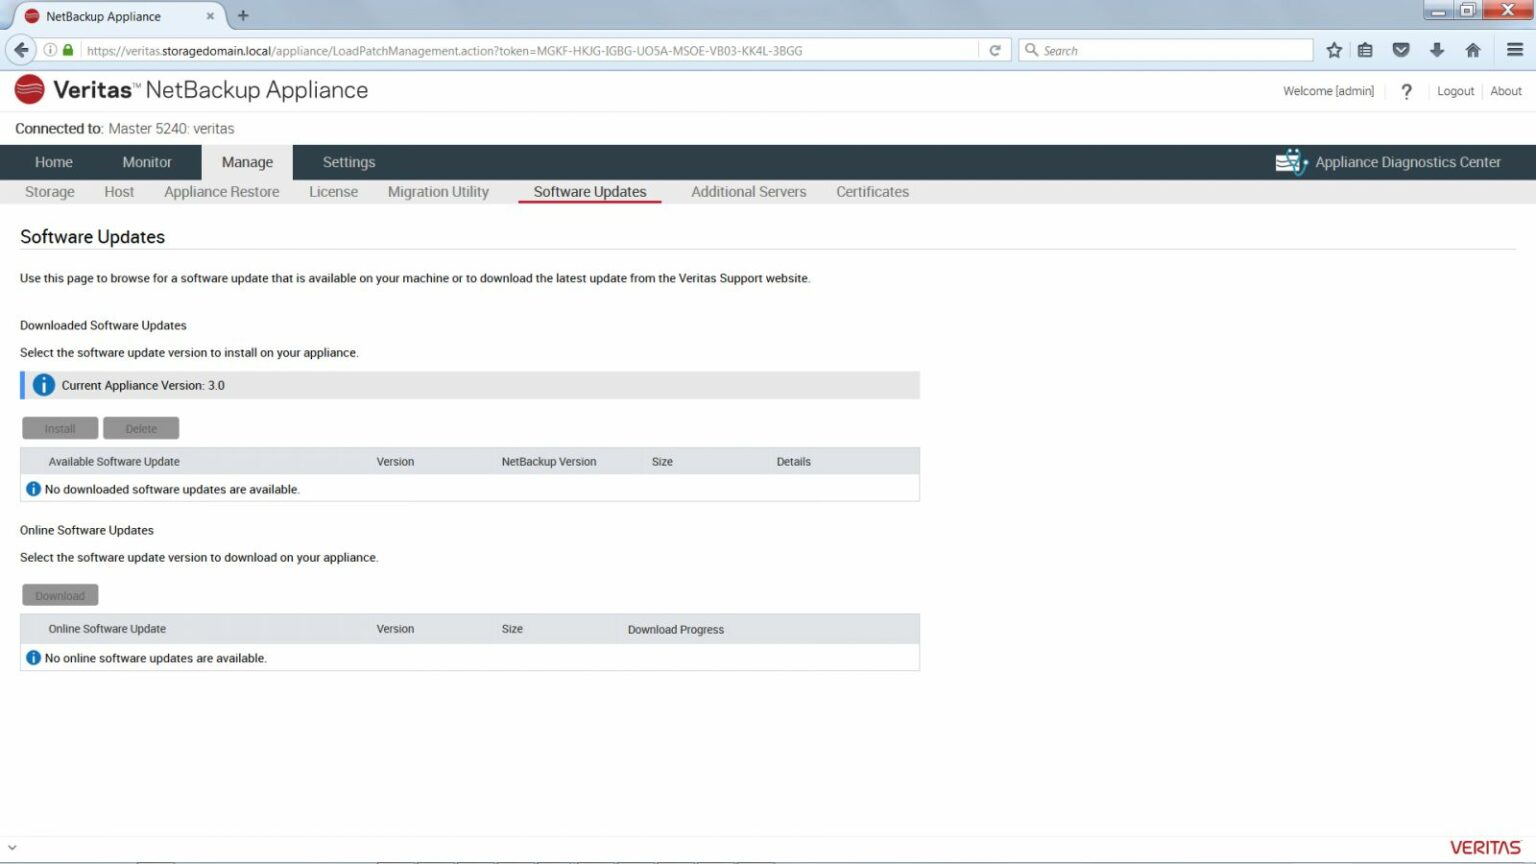Open the Appliance Restore sub-tab
Image resolution: width=1536 pixels, height=864 pixels.
pos(222,192)
